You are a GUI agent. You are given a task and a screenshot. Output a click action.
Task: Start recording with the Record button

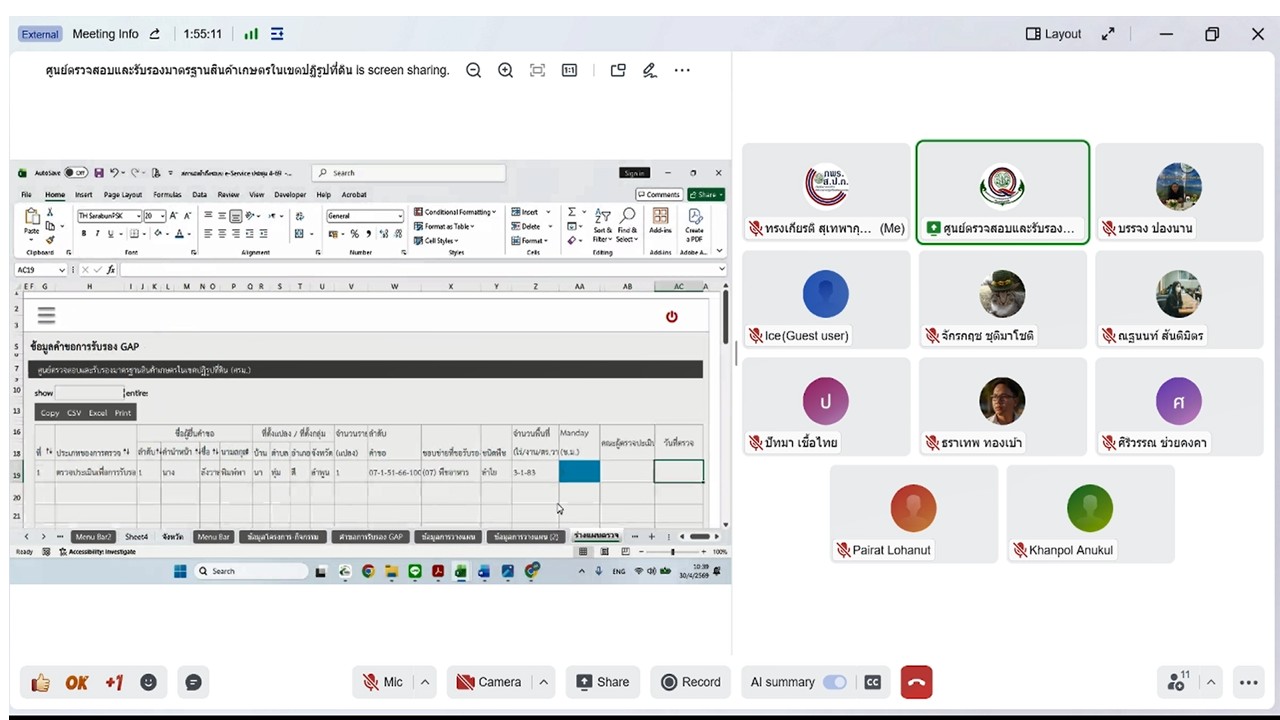[690, 682]
